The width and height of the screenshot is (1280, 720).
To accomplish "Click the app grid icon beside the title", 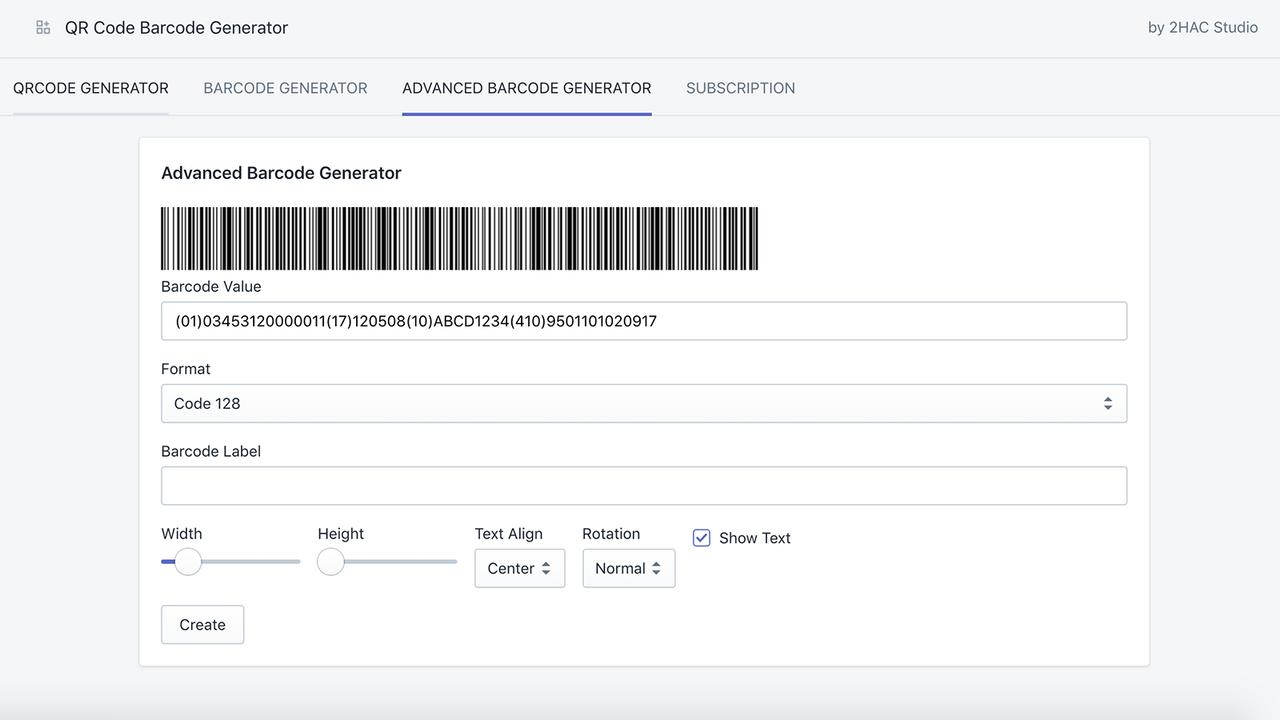I will (x=43, y=28).
